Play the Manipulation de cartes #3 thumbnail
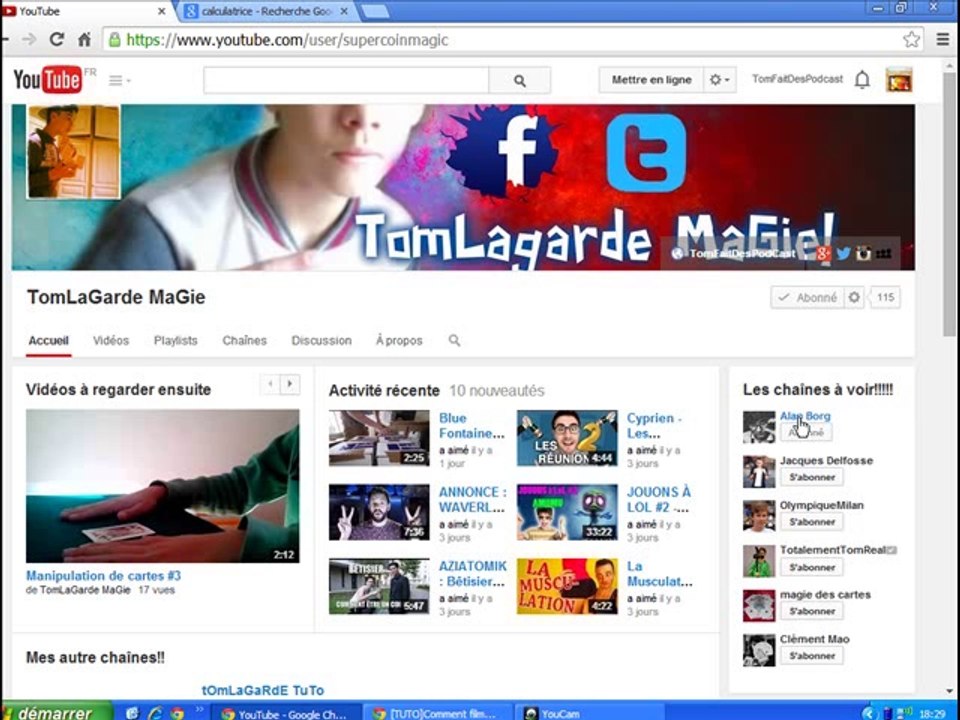960x720 pixels. 162,486
